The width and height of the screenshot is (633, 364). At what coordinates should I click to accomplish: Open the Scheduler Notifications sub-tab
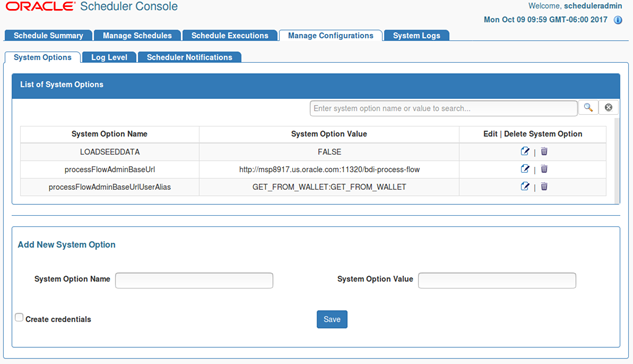pyautogui.click(x=189, y=57)
